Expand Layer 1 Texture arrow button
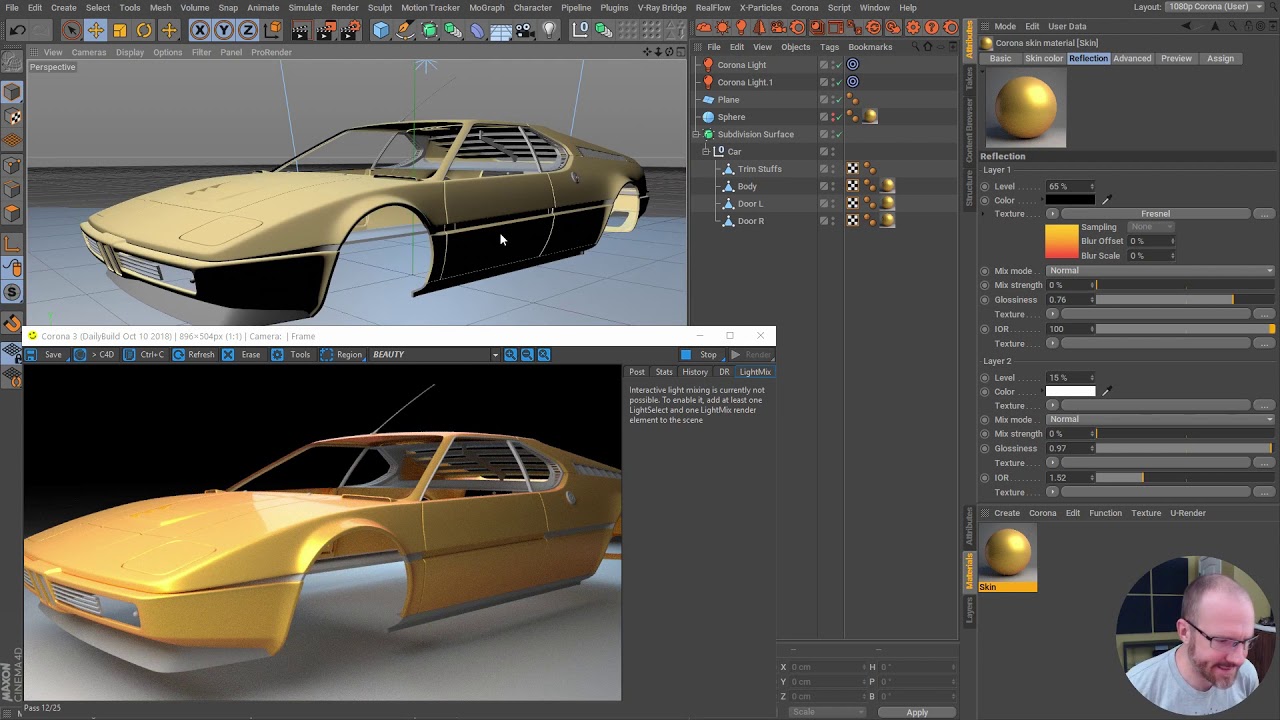Screen dimensions: 1280x720 pyautogui.click(x=1052, y=214)
